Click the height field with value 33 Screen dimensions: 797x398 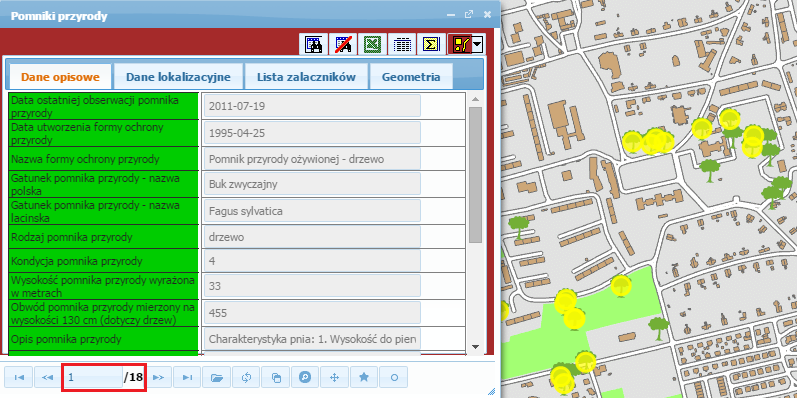(x=312, y=286)
